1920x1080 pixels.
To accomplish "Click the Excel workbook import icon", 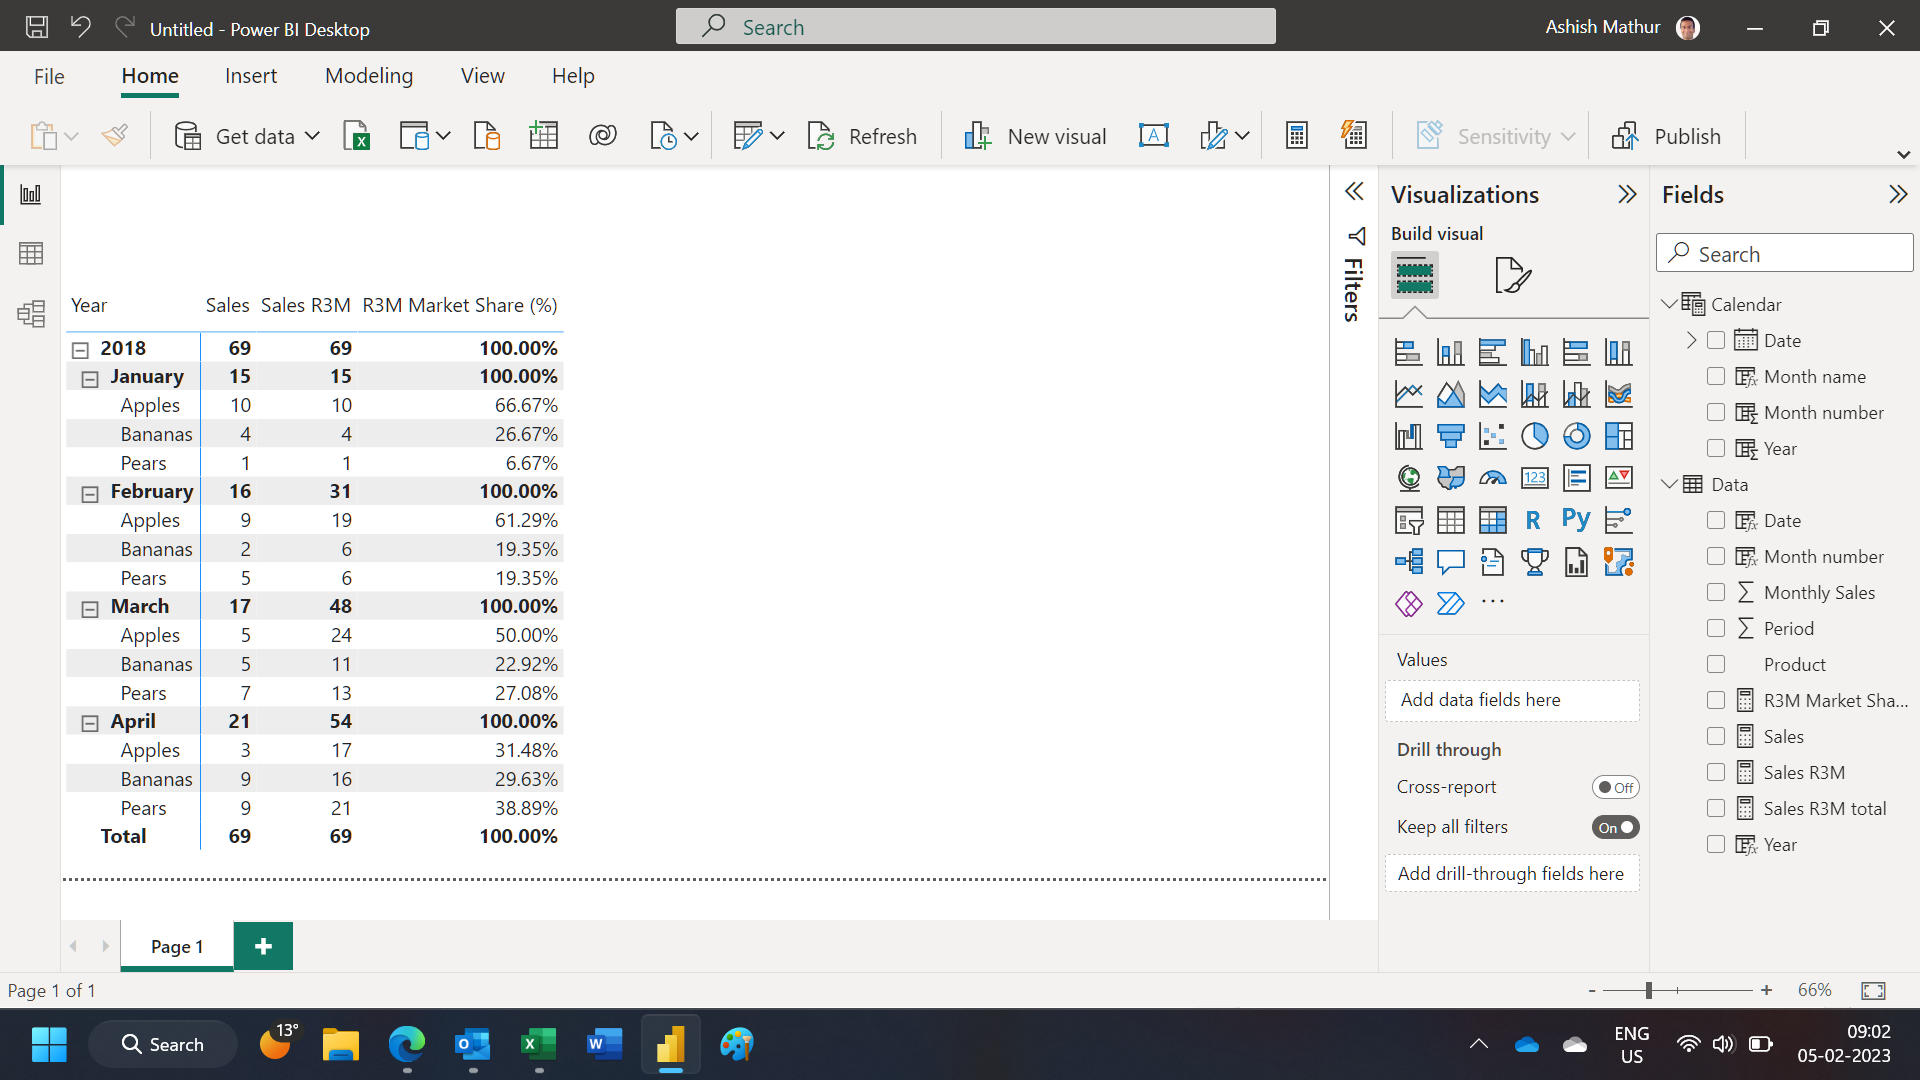I will coord(357,136).
